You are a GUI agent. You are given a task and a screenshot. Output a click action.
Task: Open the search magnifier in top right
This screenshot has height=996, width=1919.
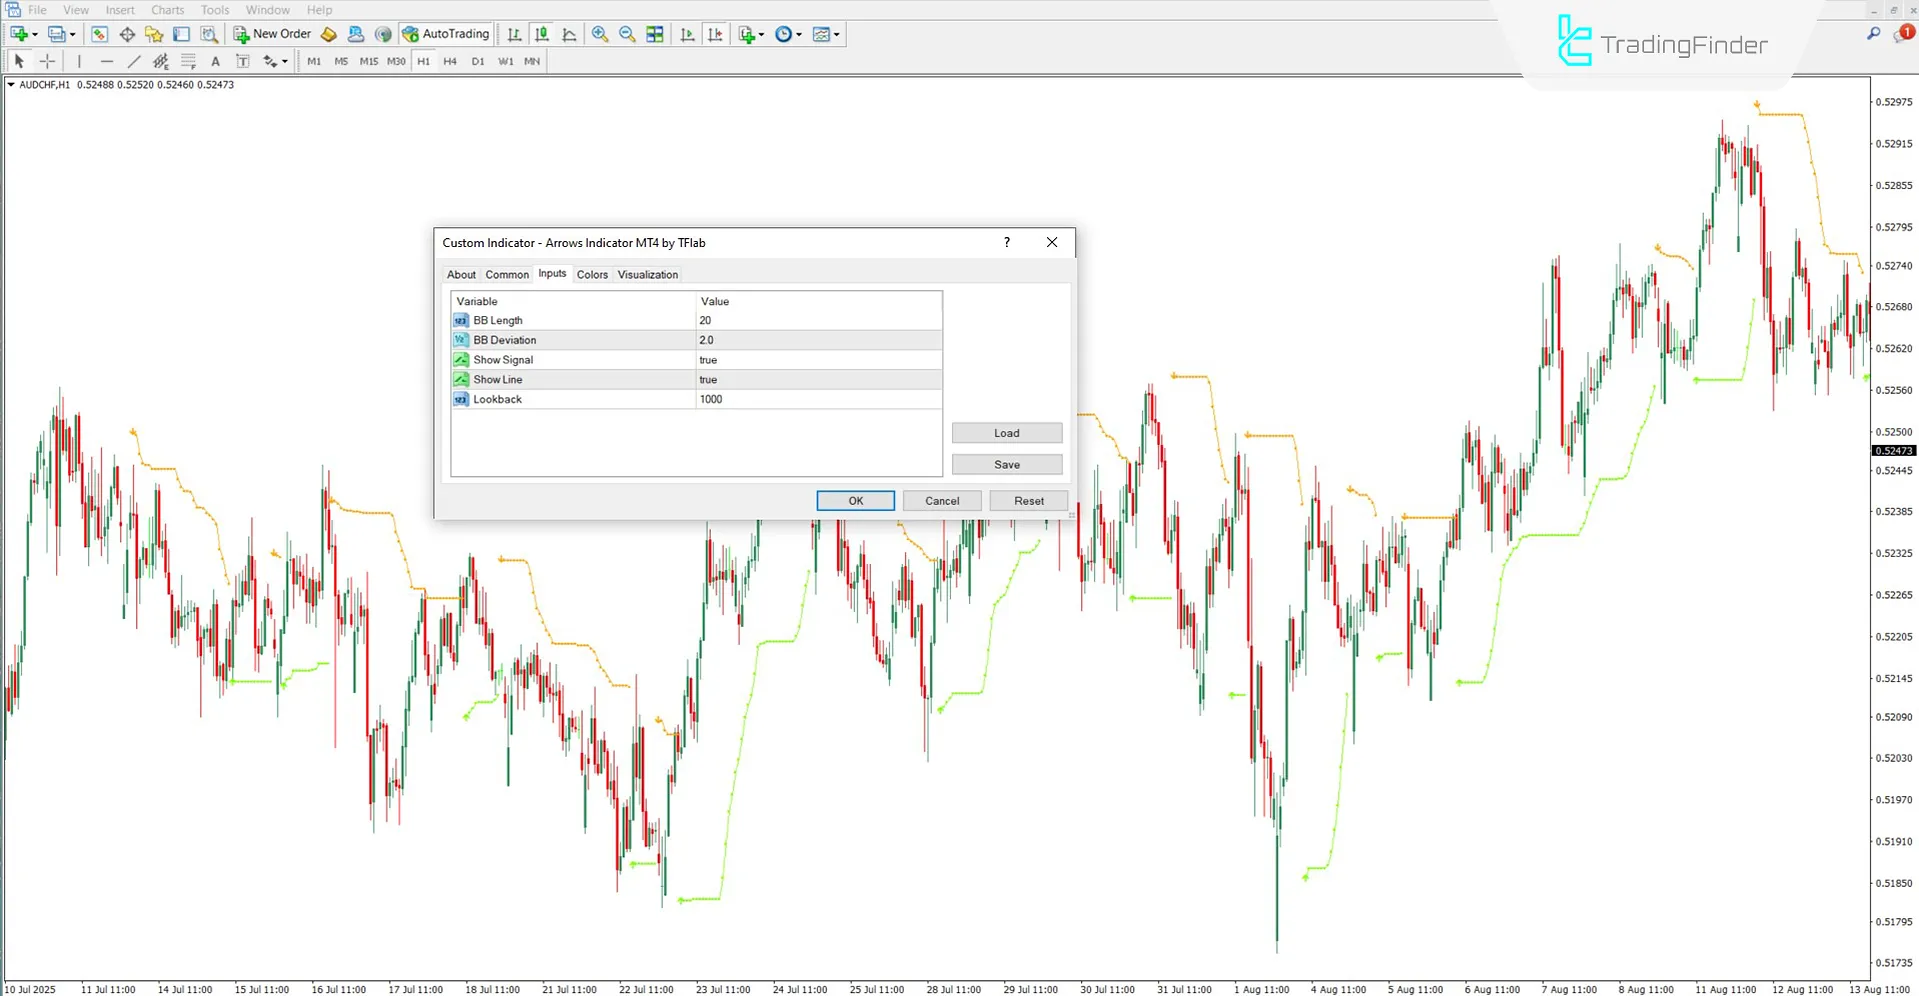point(1873,34)
